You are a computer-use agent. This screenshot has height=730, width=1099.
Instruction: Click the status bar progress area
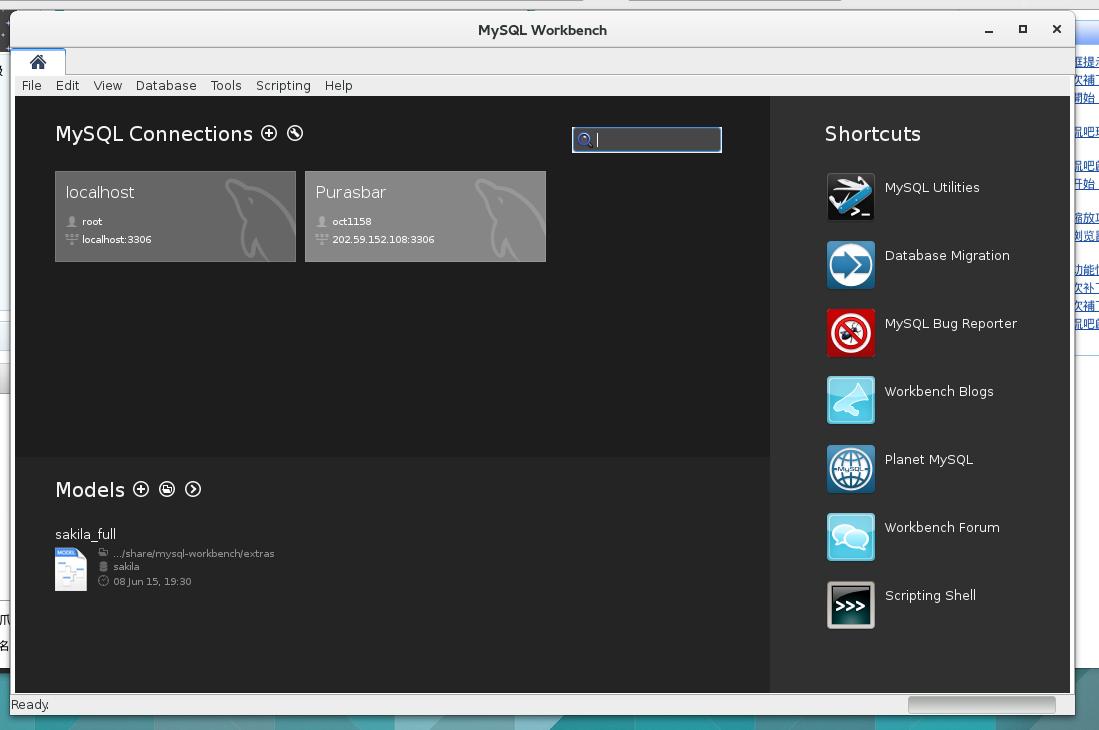pyautogui.click(x=981, y=704)
